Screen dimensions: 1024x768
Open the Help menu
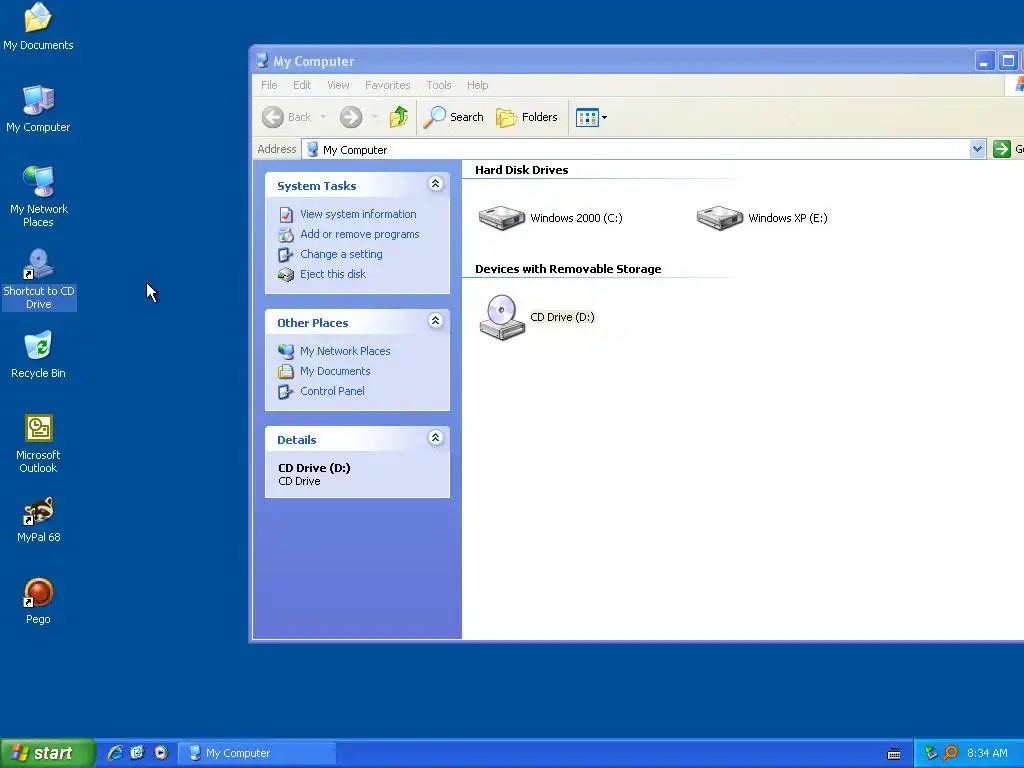477,85
